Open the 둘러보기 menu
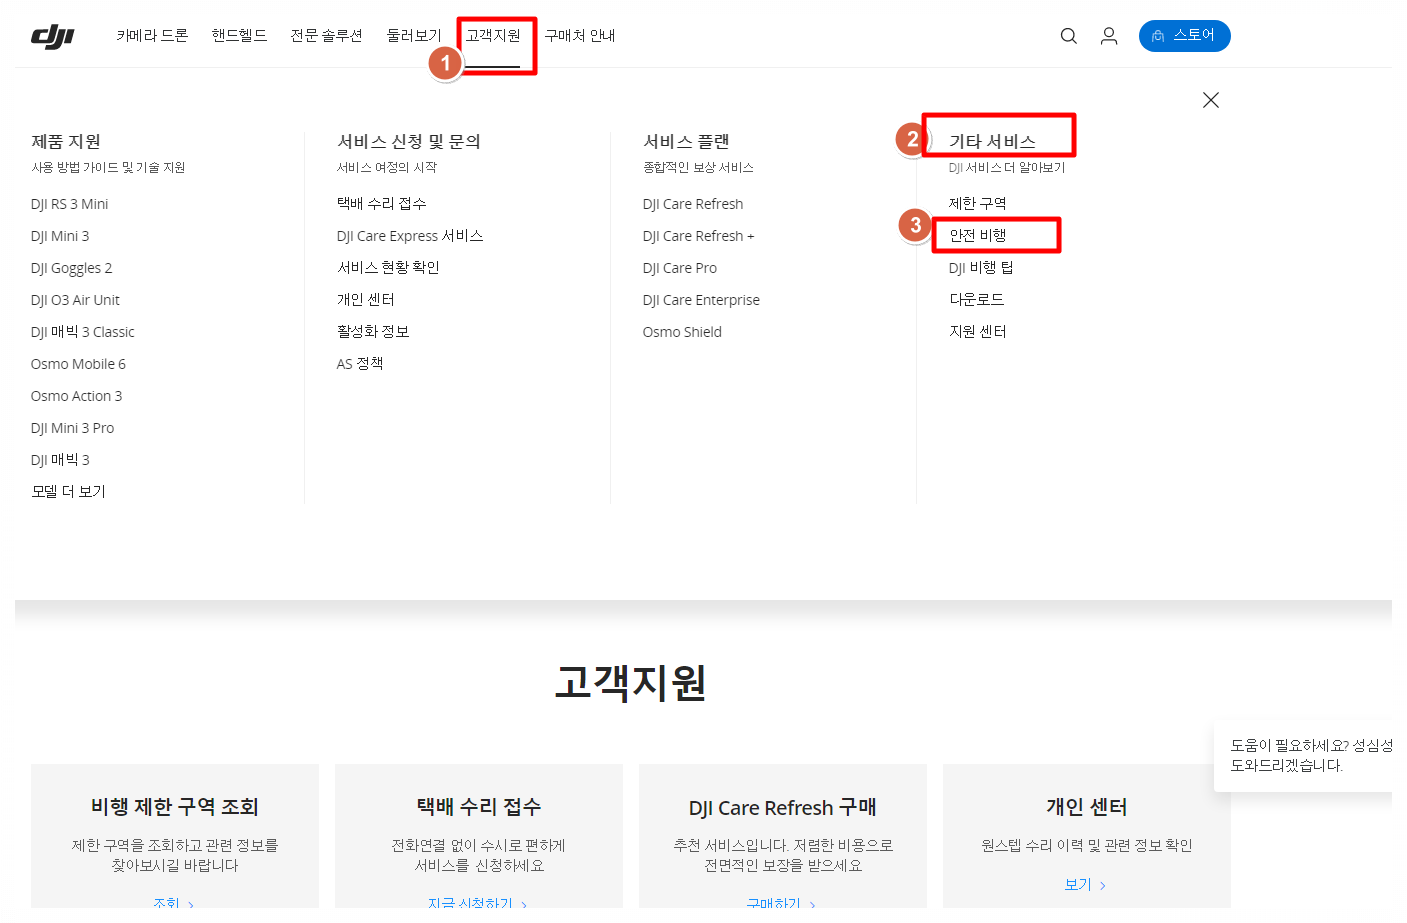 tap(414, 36)
